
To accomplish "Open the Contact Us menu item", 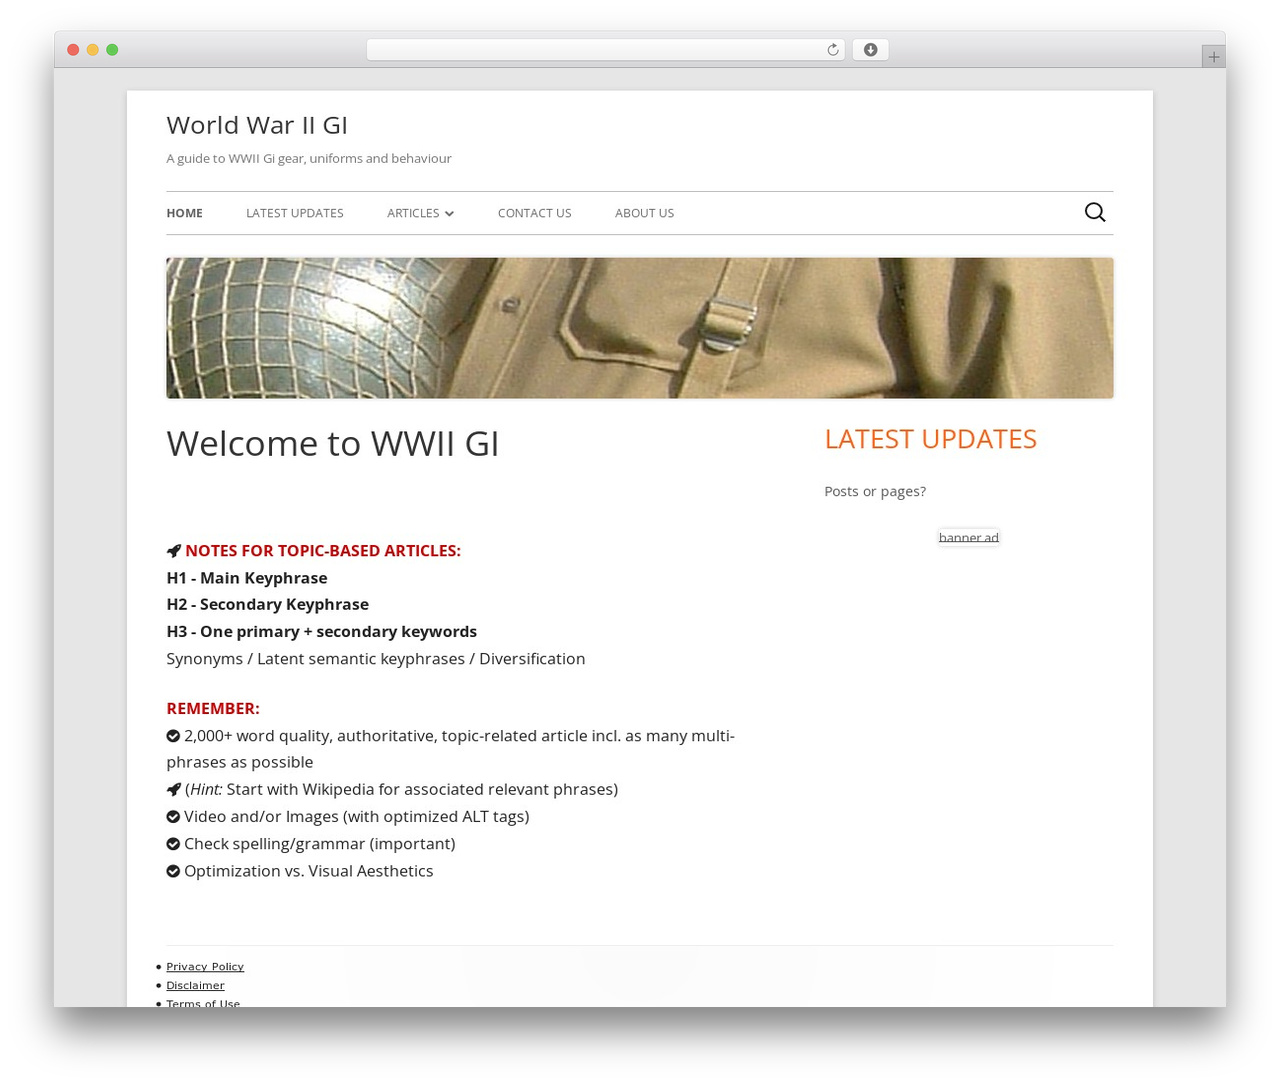I will pyautogui.click(x=535, y=213).
